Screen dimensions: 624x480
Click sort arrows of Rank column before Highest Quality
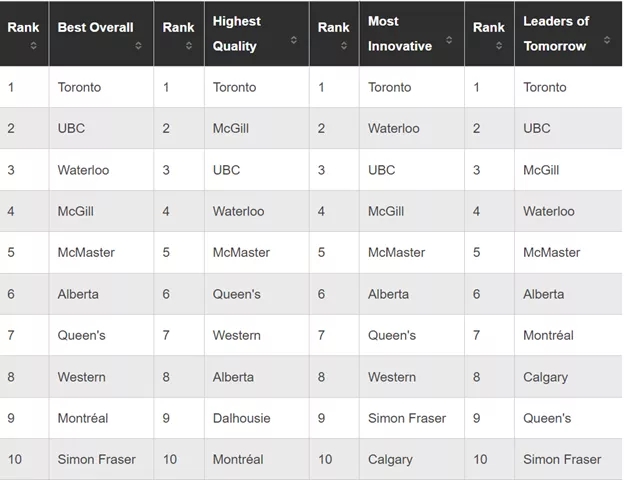tap(188, 46)
